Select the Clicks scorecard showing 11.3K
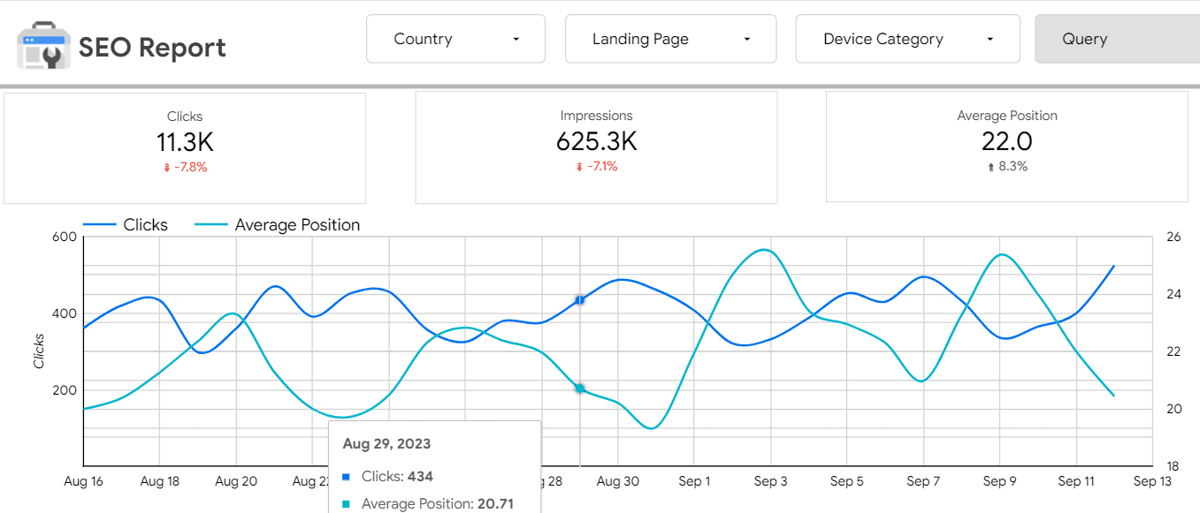The width and height of the screenshot is (1200, 513). click(x=185, y=148)
